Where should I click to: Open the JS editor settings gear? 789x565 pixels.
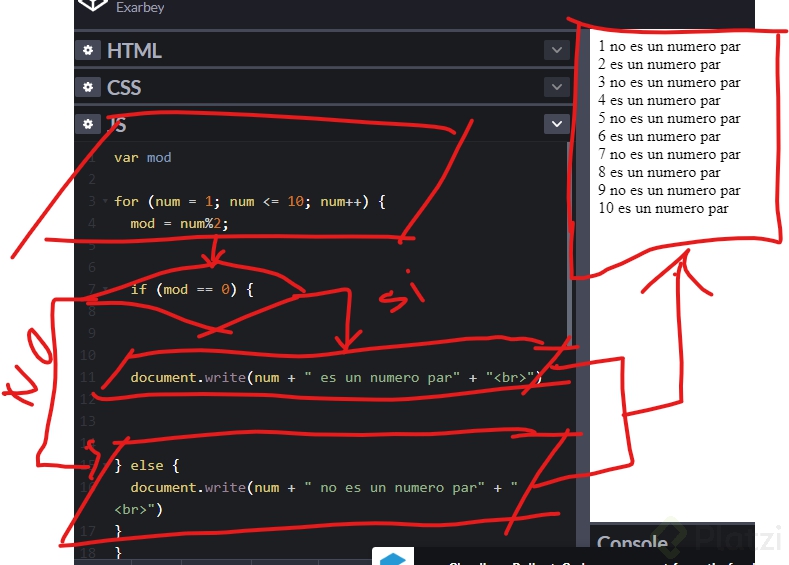pos(88,124)
